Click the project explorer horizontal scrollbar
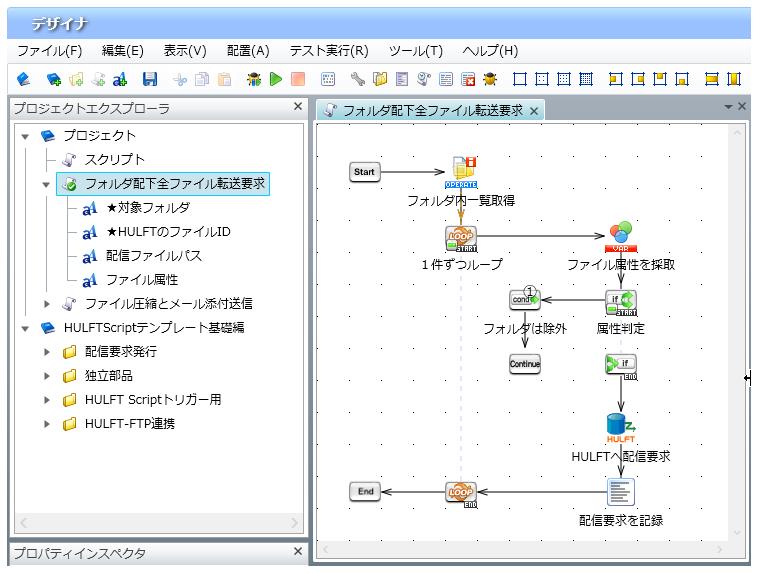The height and width of the screenshot is (573, 758). (159, 523)
